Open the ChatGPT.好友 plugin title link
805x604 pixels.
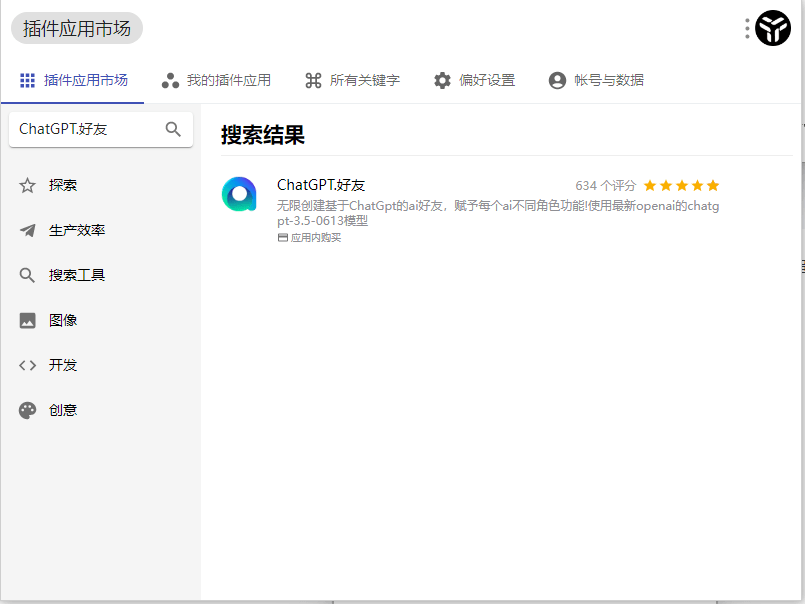pyautogui.click(x=322, y=185)
